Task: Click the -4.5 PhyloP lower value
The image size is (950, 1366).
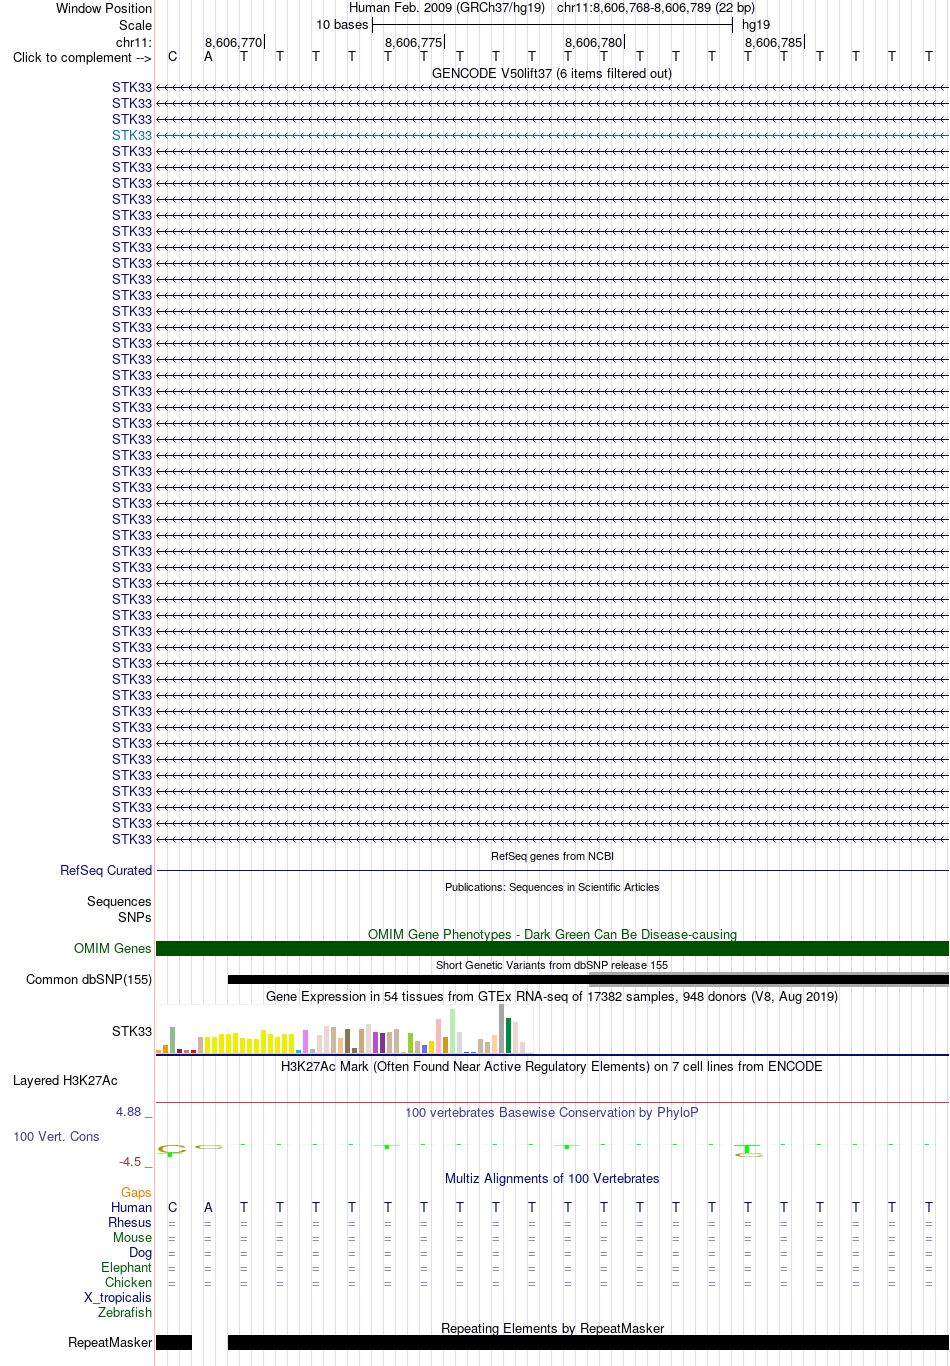Action: pos(130,1161)
